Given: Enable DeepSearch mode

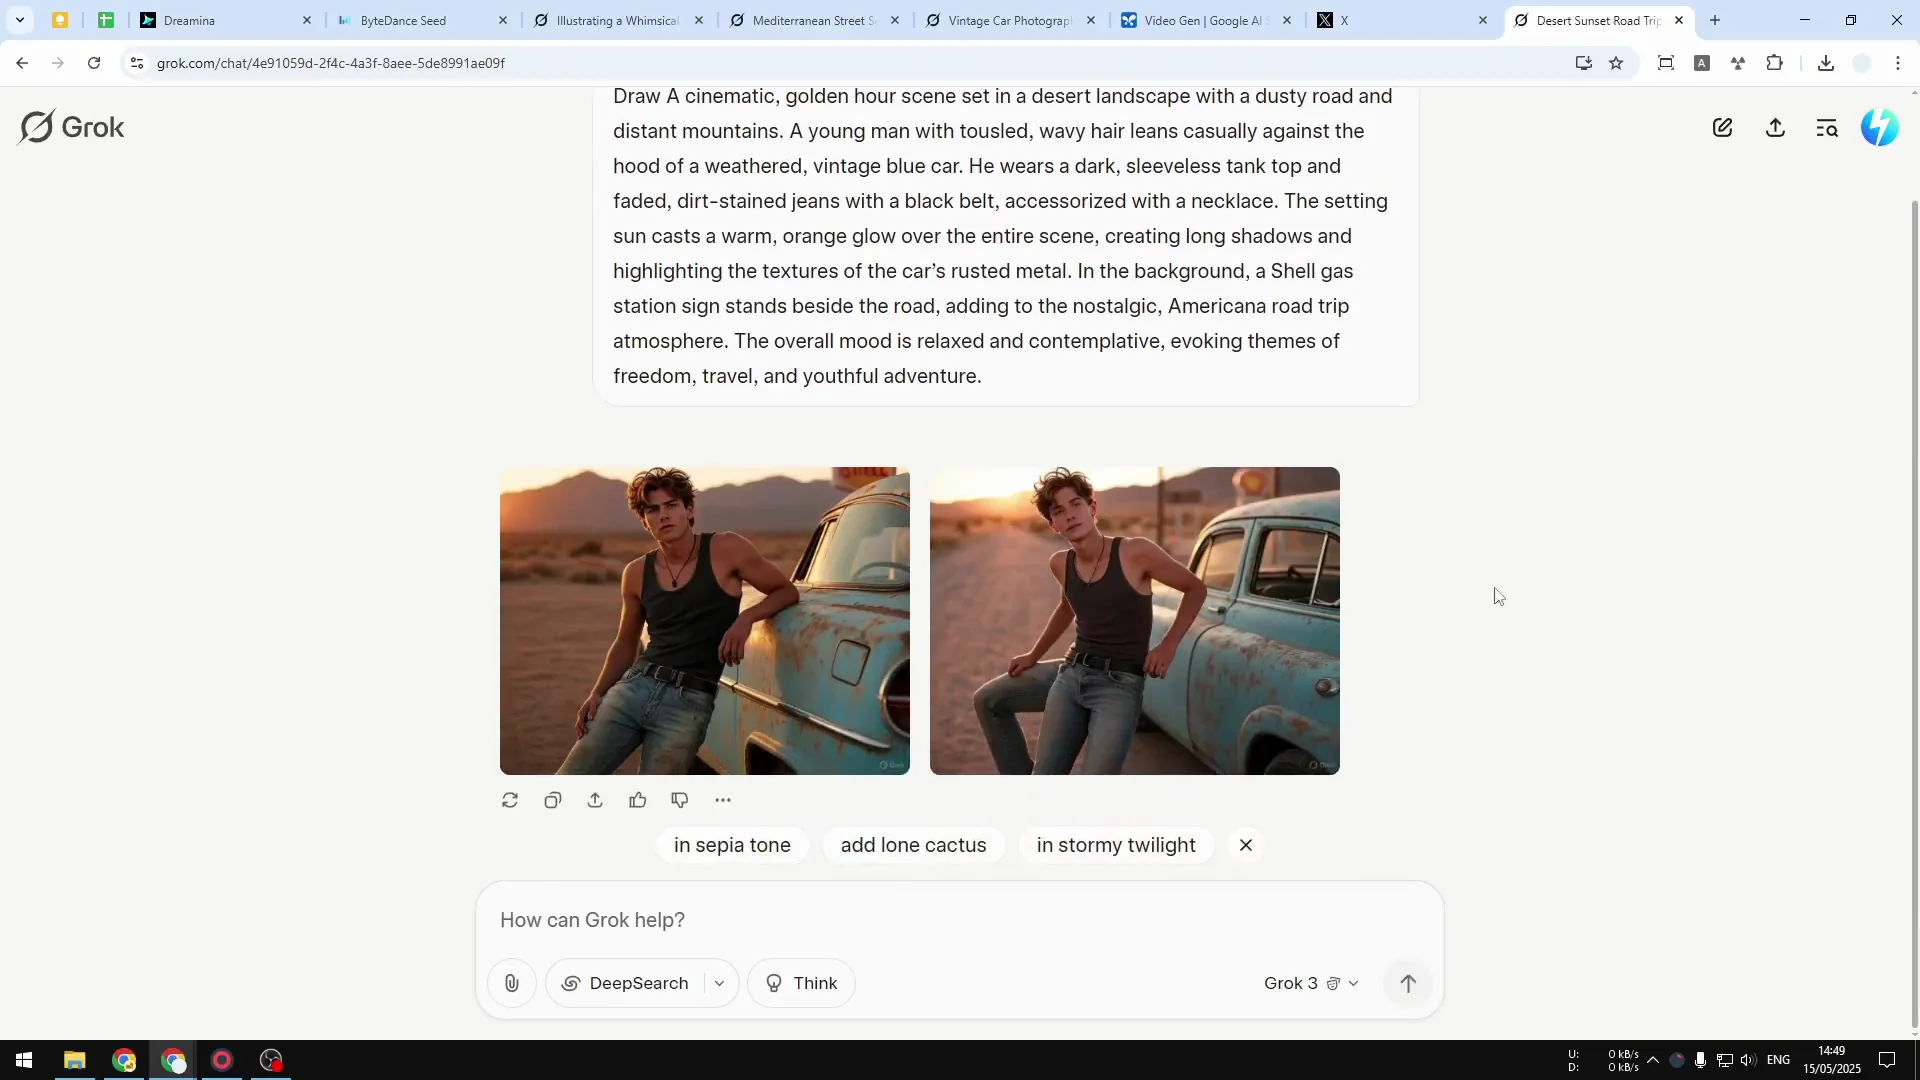Looking at the screenshot, I should tap(627, 983).
